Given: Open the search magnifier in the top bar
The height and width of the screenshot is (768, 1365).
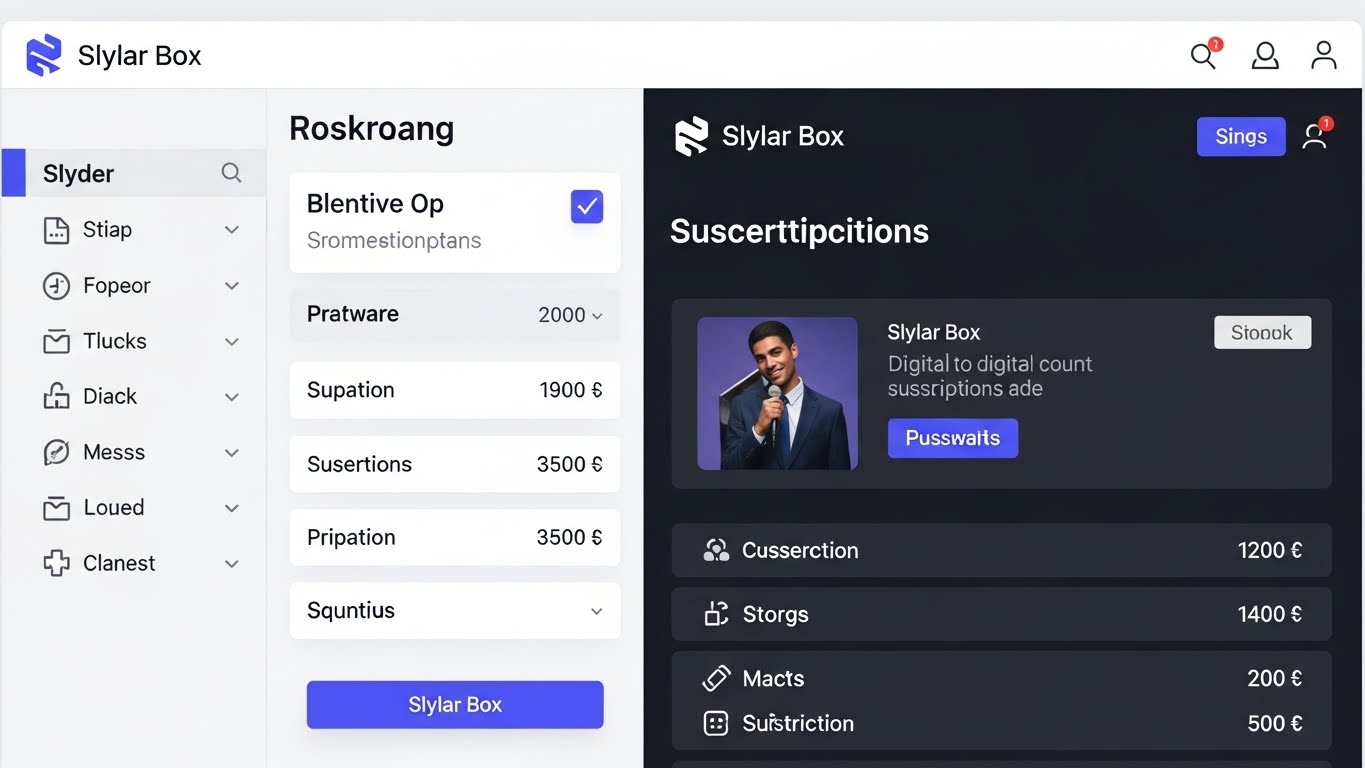Looking at the screenshot, I should point(1202,55).
